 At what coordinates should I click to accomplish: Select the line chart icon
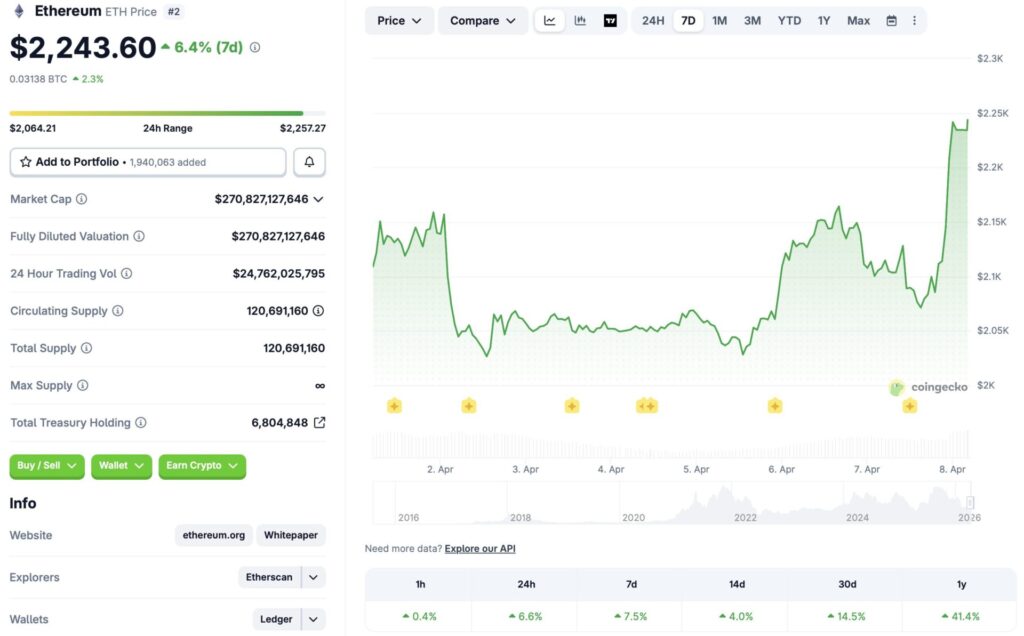tap(550, 19)
